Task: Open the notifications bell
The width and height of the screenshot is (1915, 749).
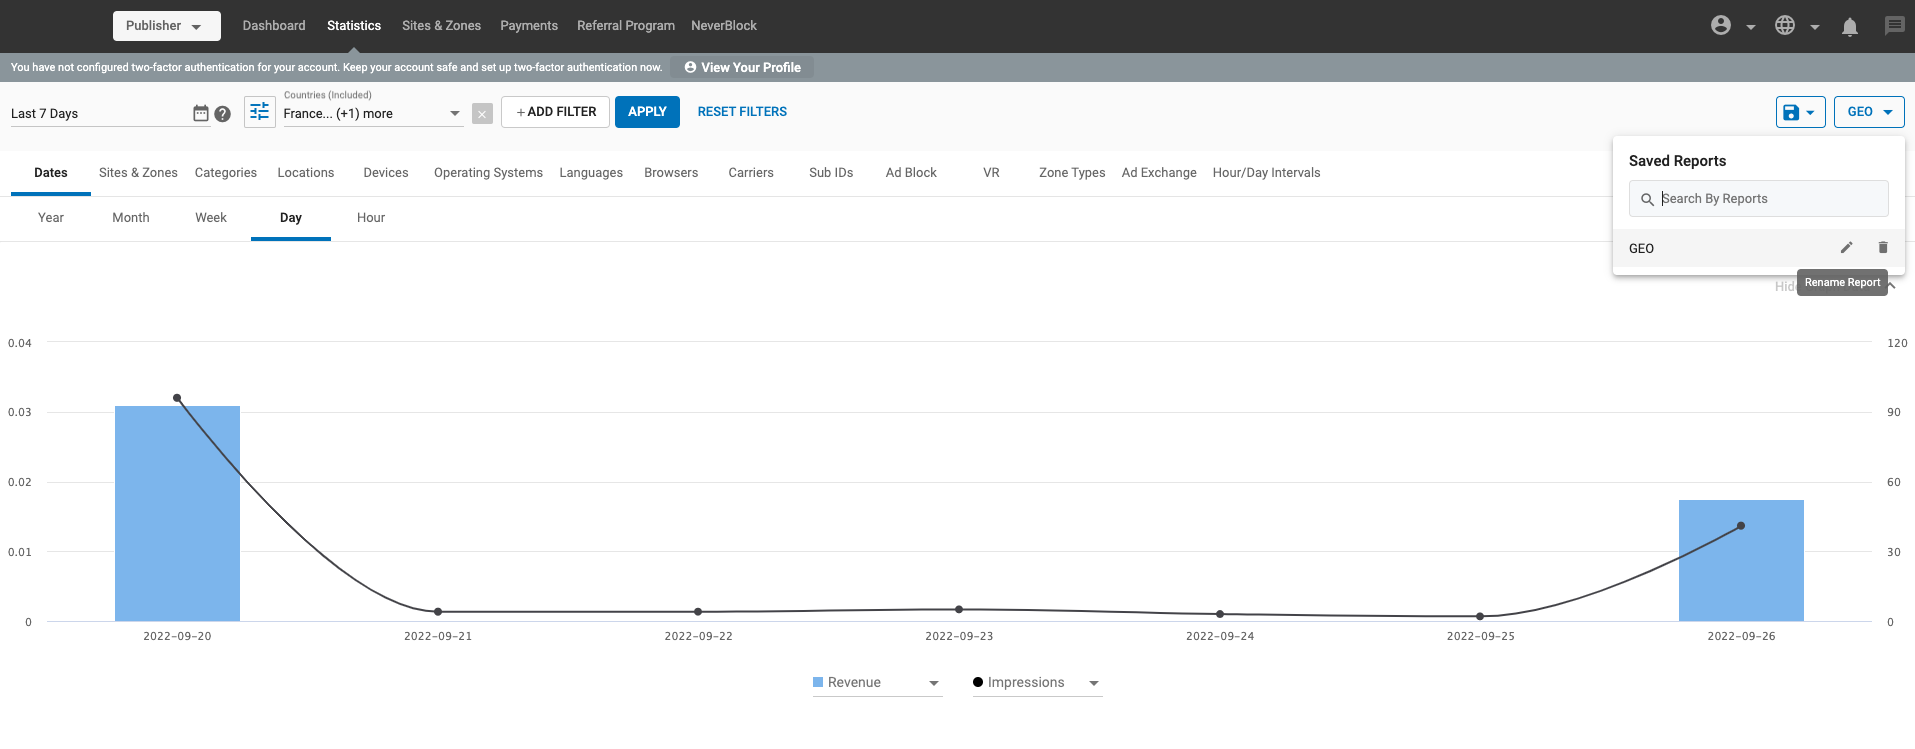Action: pos(1849,27)
